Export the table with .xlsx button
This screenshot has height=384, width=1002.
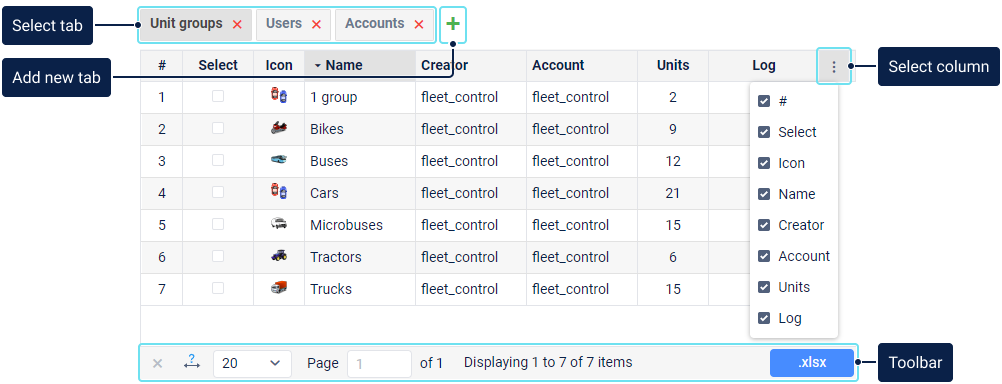click(812, 363)
